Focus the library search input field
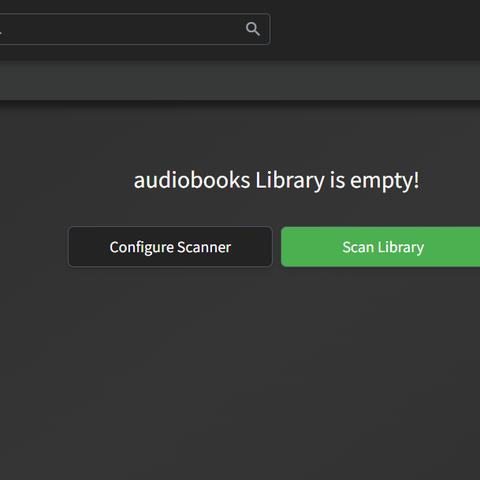This screenshot has width=480, height=480. point(135,29)
